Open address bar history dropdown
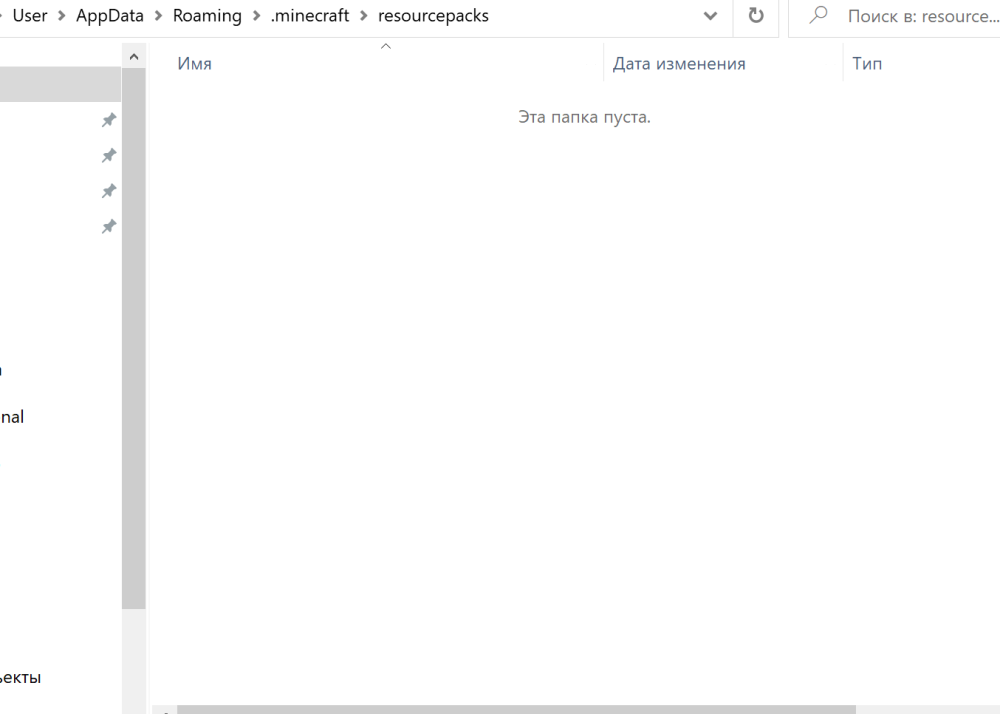This screenshot has height=714, width=1000. [710, 16]
